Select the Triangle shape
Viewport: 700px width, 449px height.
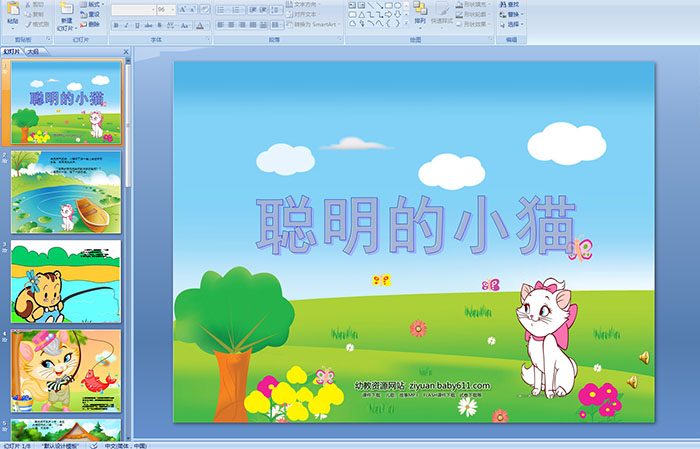[x=361, y=15]
